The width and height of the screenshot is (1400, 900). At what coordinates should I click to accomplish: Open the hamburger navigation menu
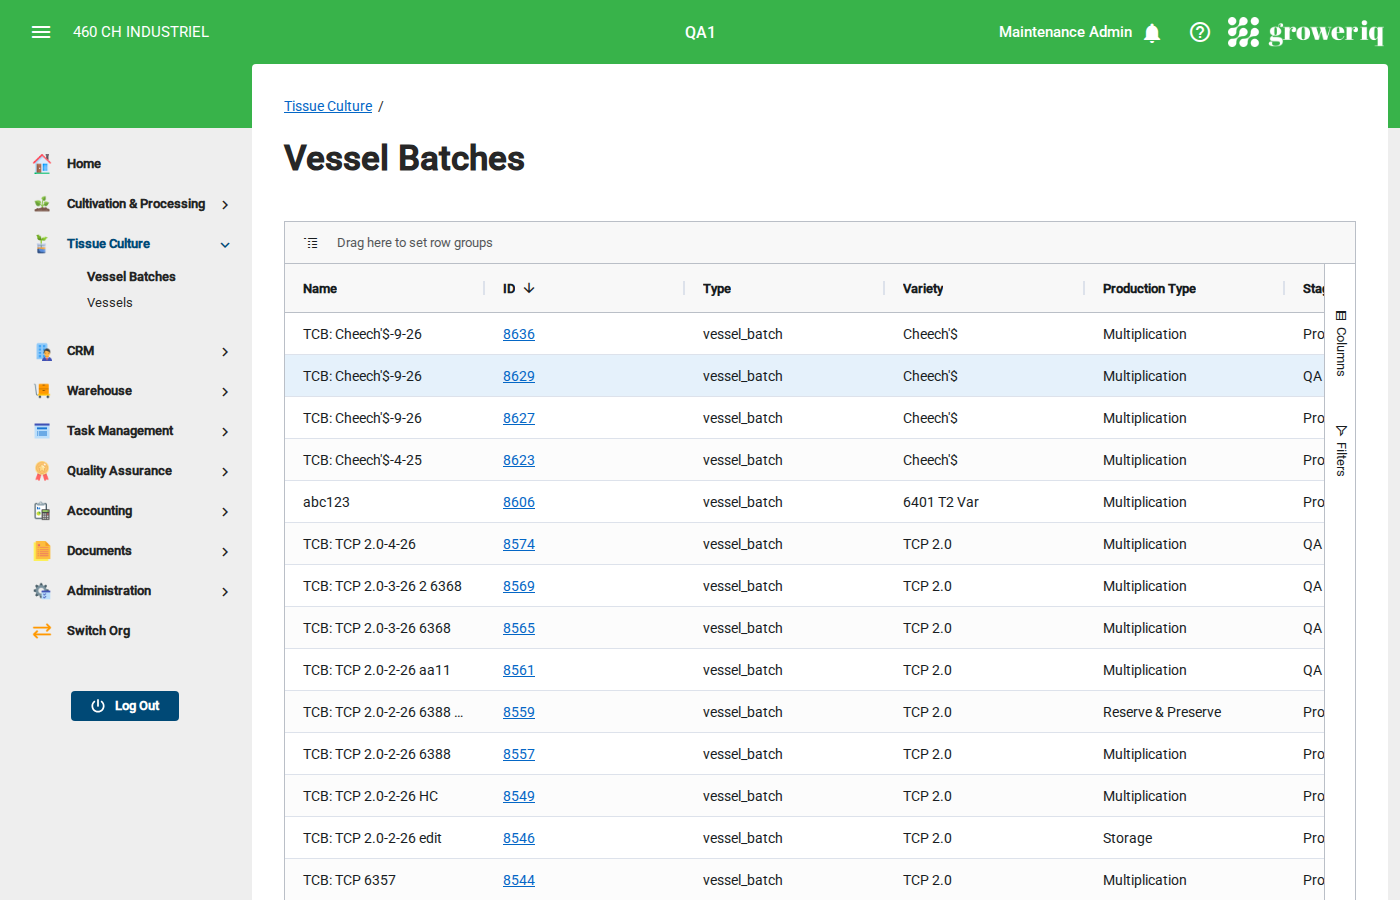pyautogui.click(x=41, y=32)
